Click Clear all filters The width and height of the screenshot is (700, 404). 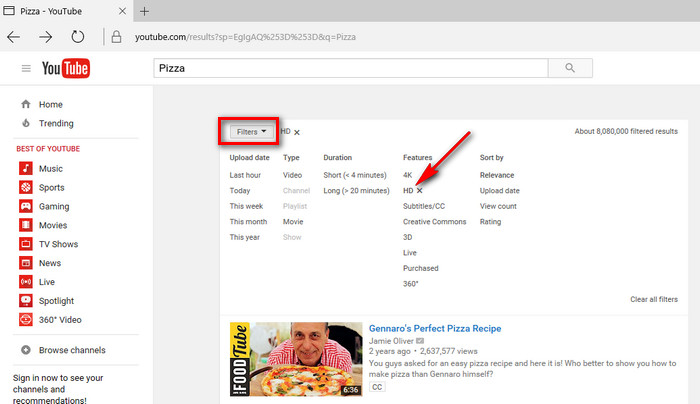click(654, 300)
